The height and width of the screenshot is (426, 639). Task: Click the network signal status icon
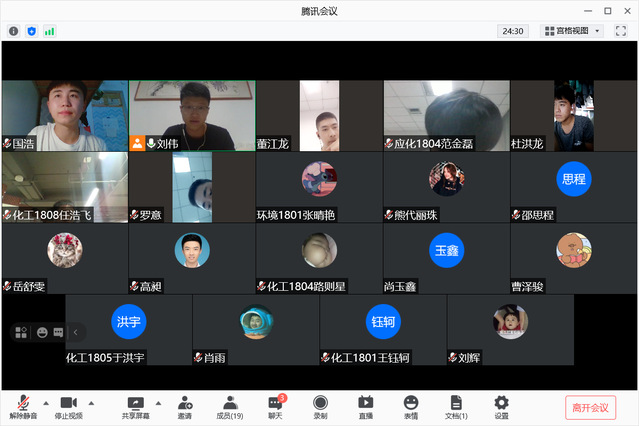click(x=49, y=31)
